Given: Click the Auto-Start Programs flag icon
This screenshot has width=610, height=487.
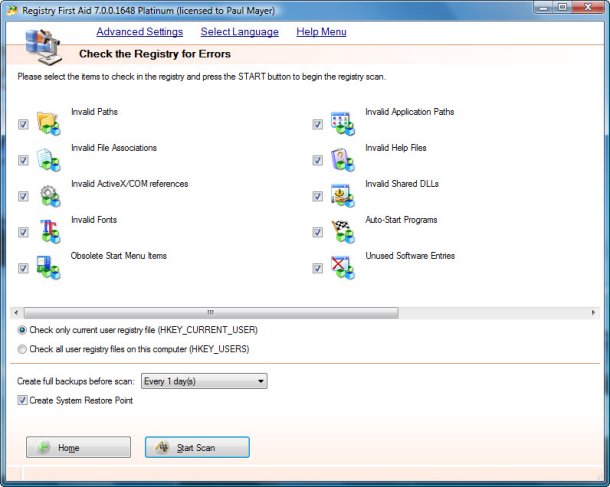Looking at the screenshot, I should pyautogui.click(x=342, y=232).
